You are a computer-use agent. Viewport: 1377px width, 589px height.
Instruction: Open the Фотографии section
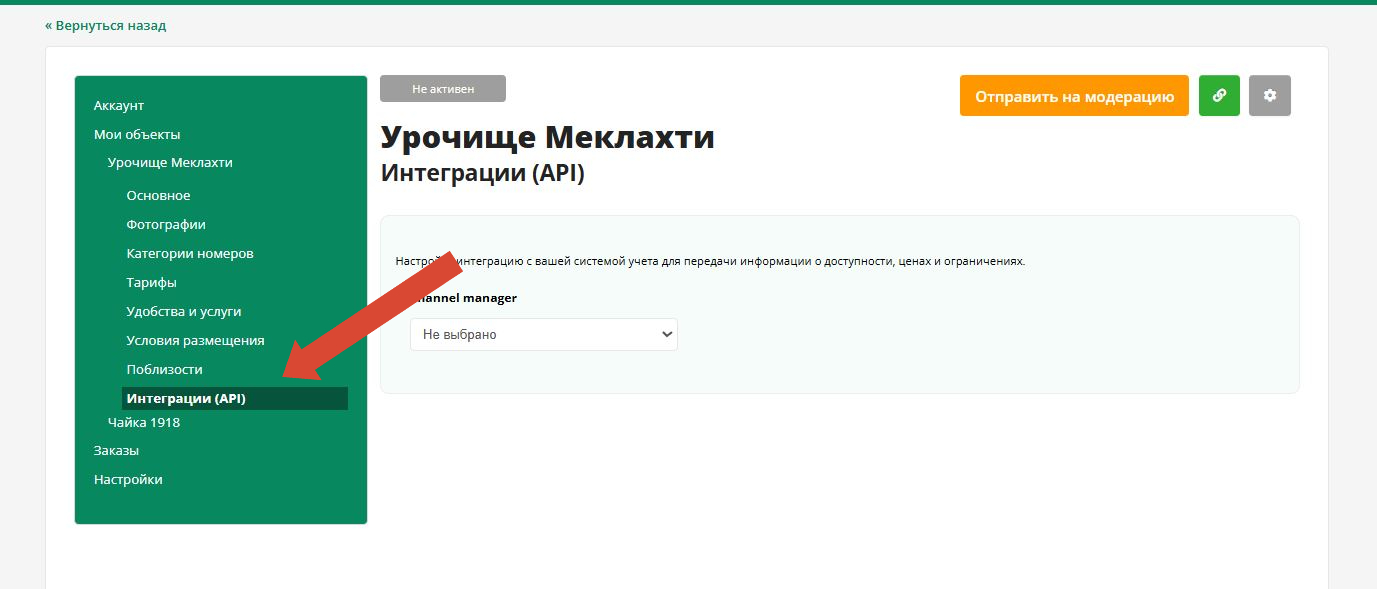166,225
